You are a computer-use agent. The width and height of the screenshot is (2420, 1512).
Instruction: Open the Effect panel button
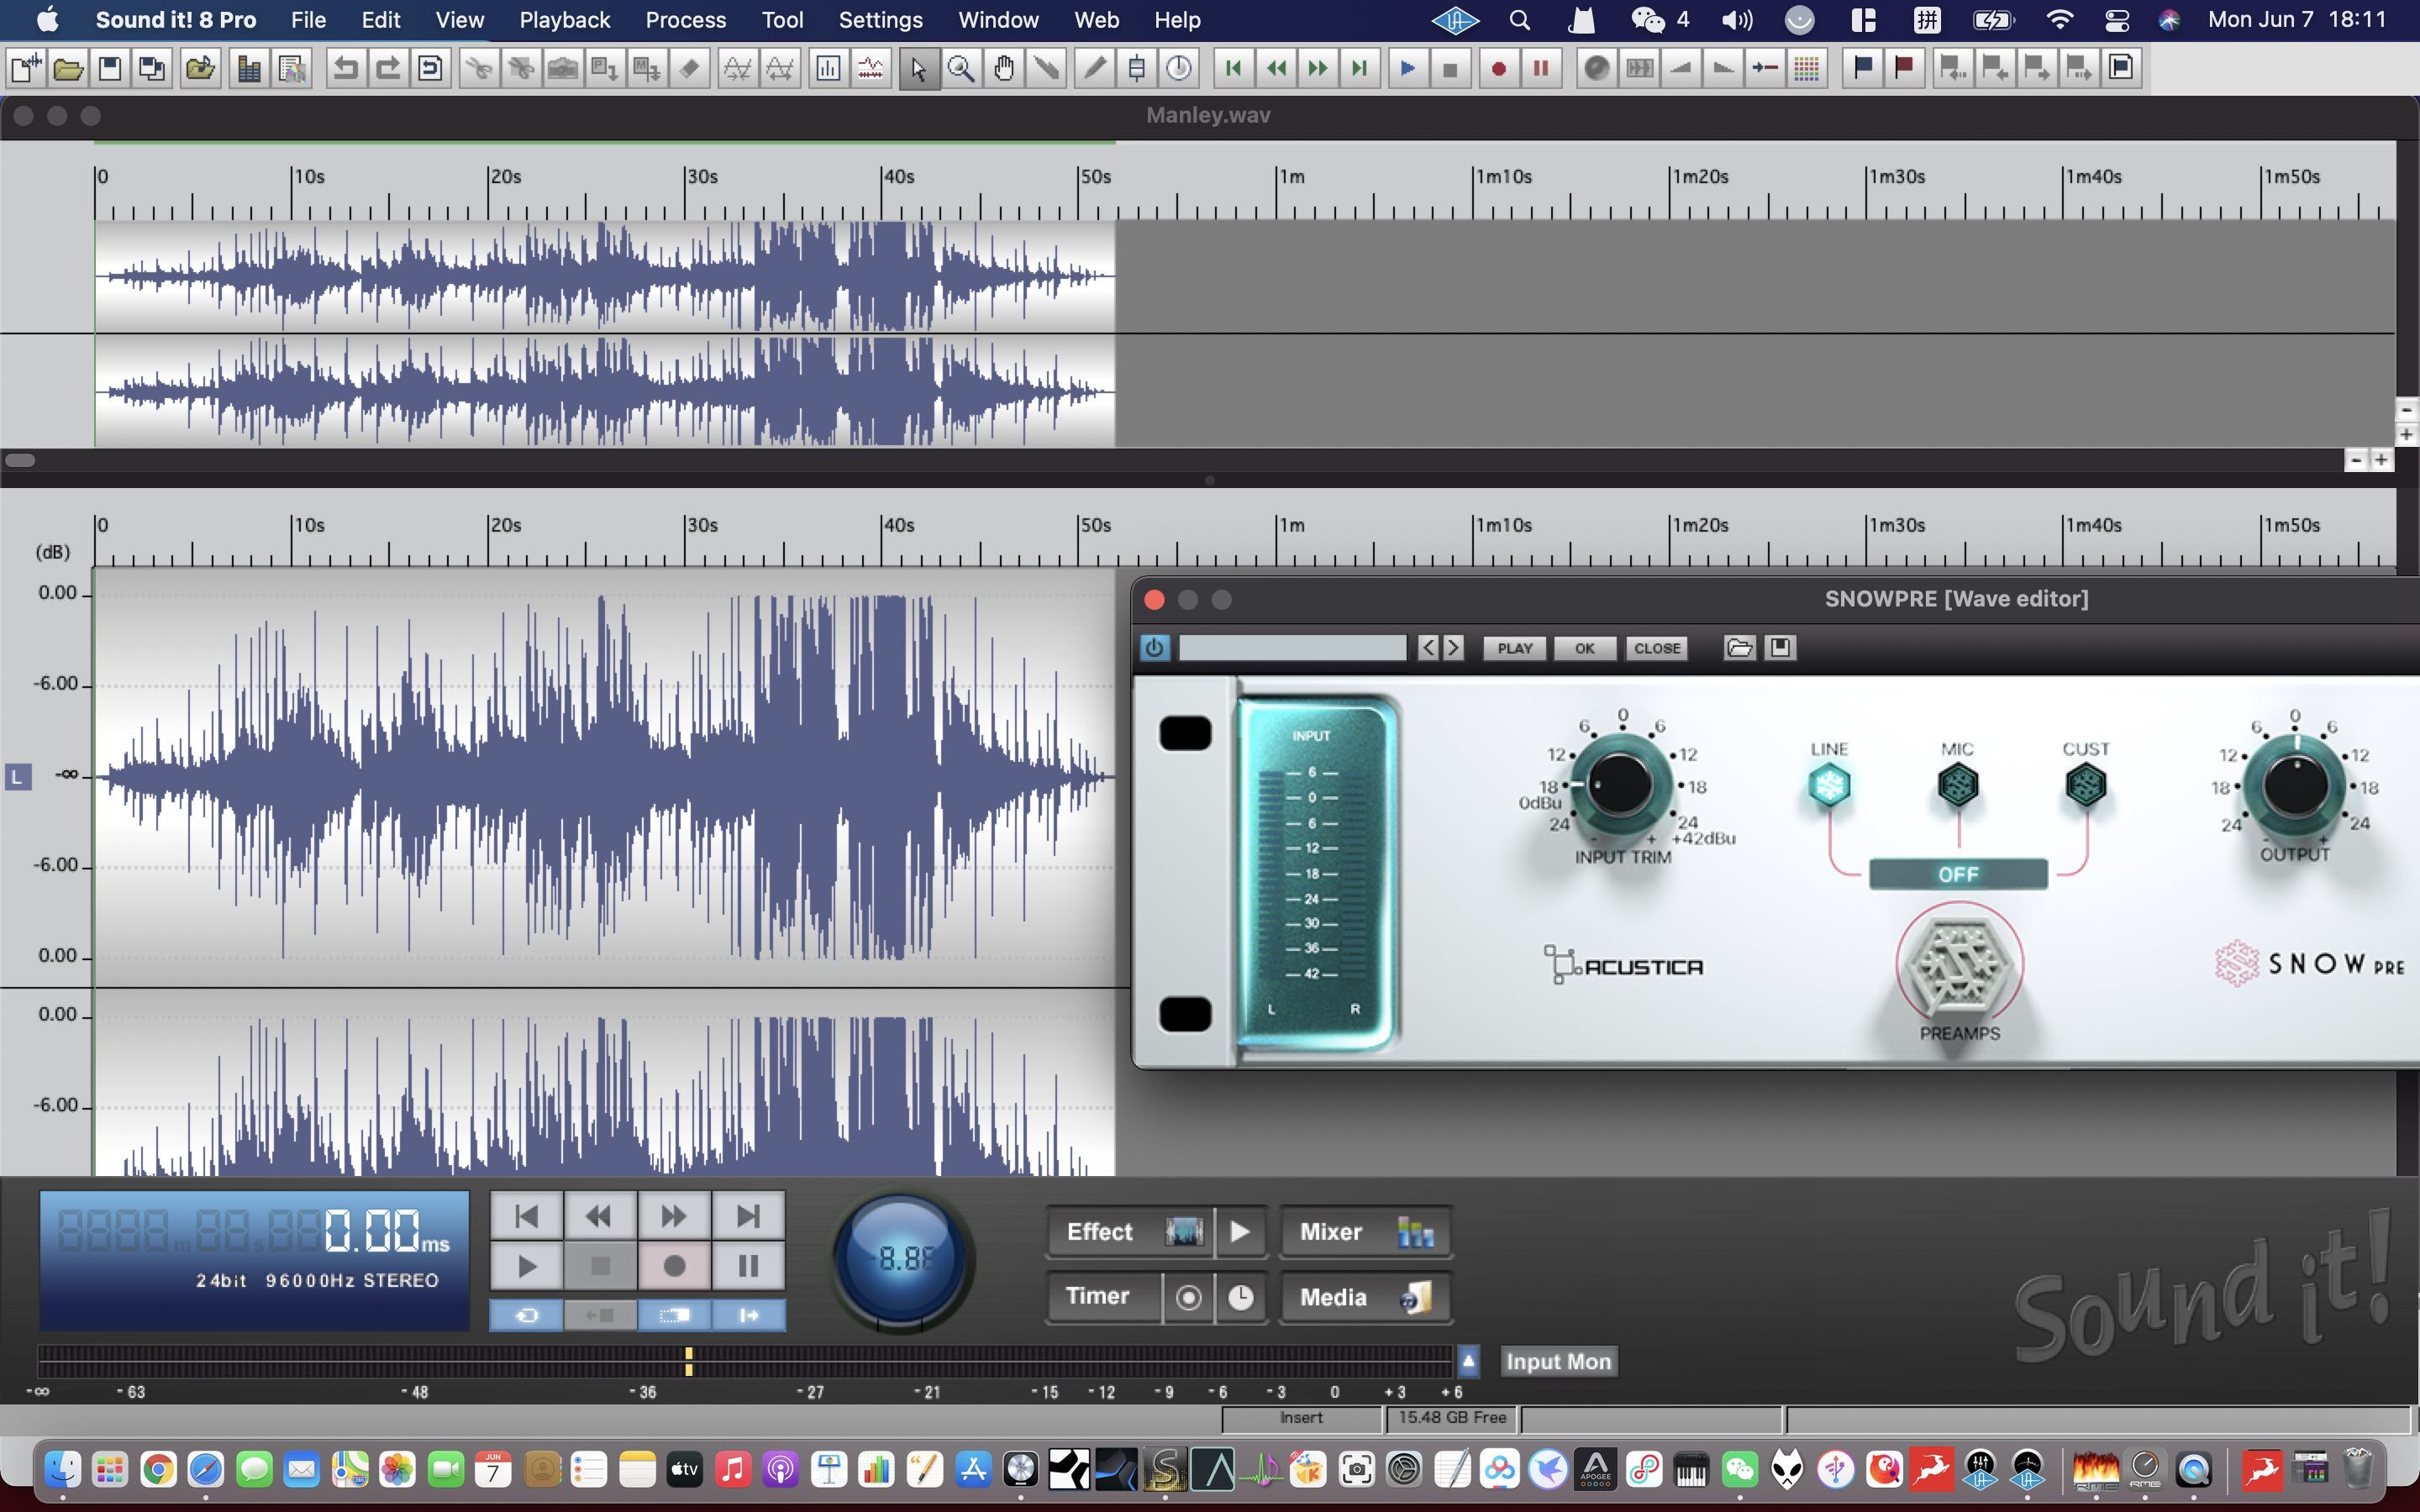click(1130, 1232)
